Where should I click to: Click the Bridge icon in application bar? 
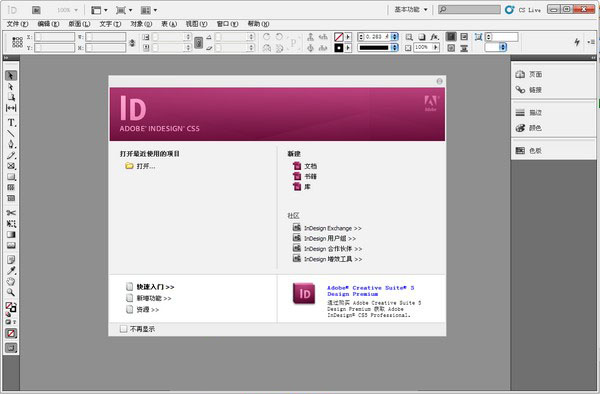pos(36,10)
